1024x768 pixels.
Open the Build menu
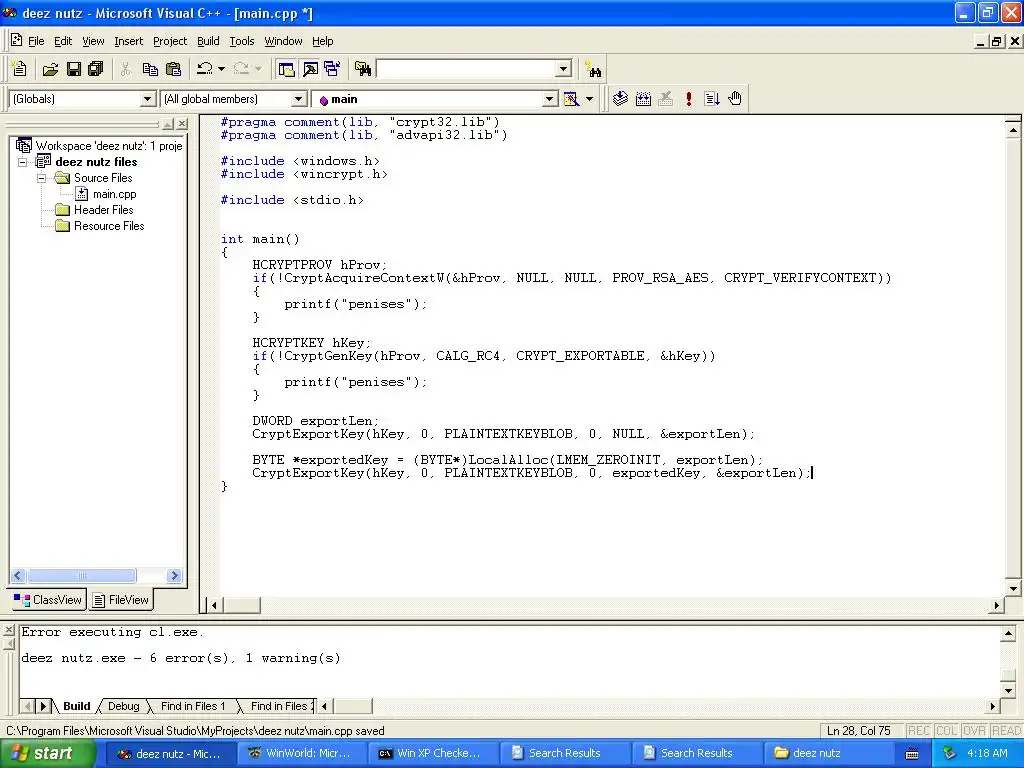point(208,41)
